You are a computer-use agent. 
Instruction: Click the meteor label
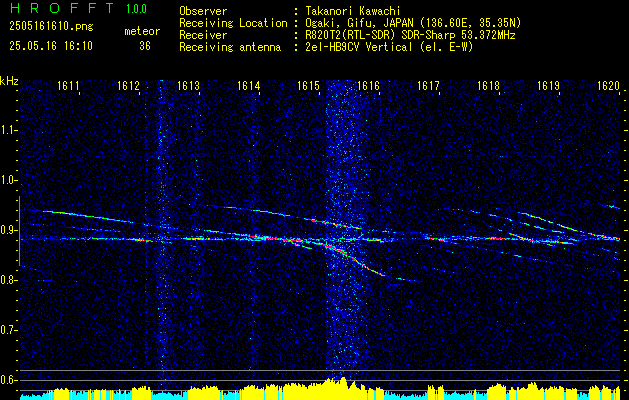pyautogui.click(x=142, y=31)
